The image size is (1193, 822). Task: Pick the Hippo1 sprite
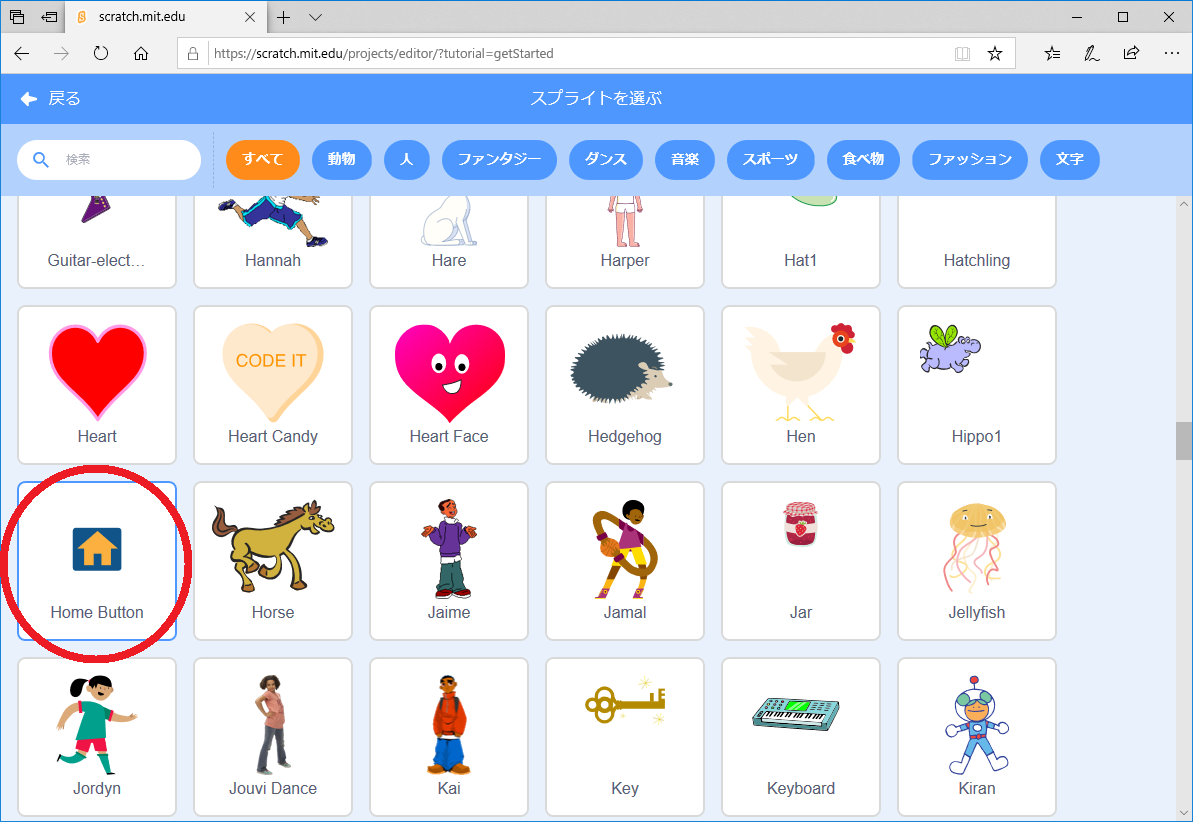pos(977,385)
